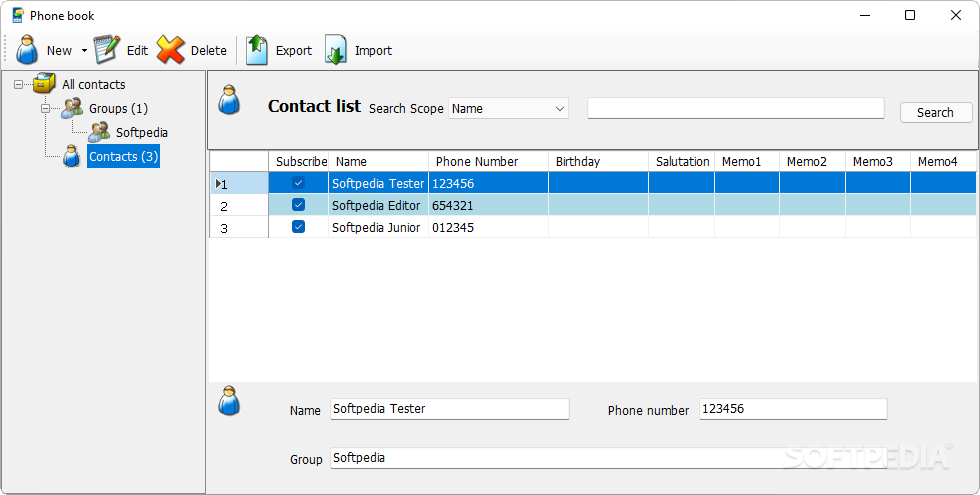This screenshot has height=495, width=980.
Task: Click the Memo2 column header
Action: tap(812, 161)
